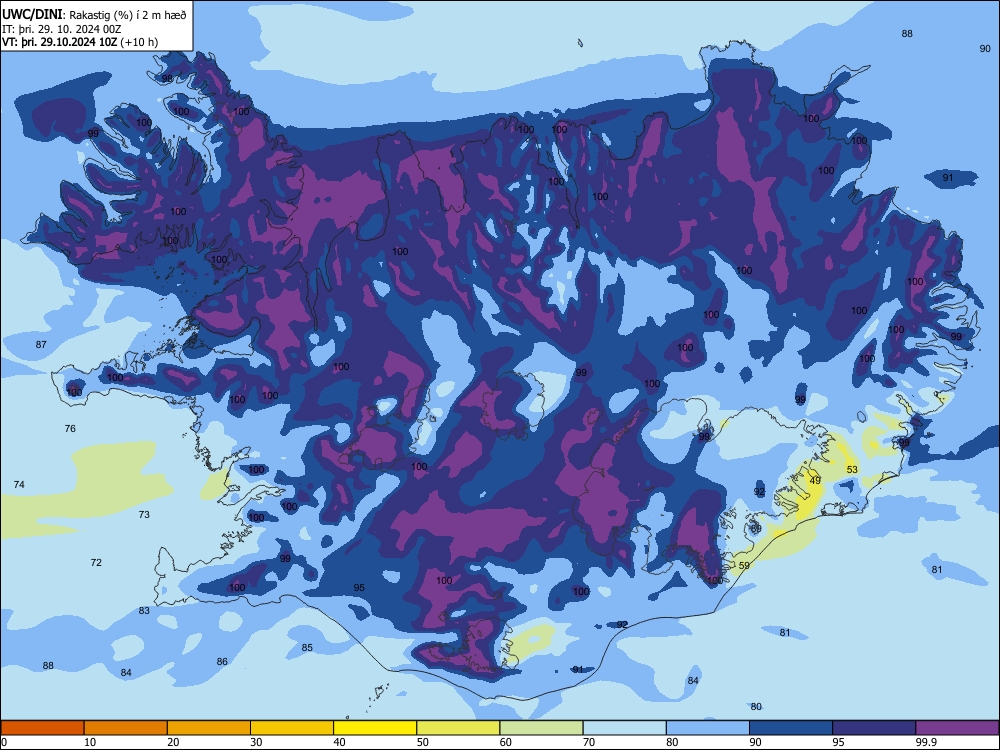Select the legend tick label '20'

pos(173,742)
